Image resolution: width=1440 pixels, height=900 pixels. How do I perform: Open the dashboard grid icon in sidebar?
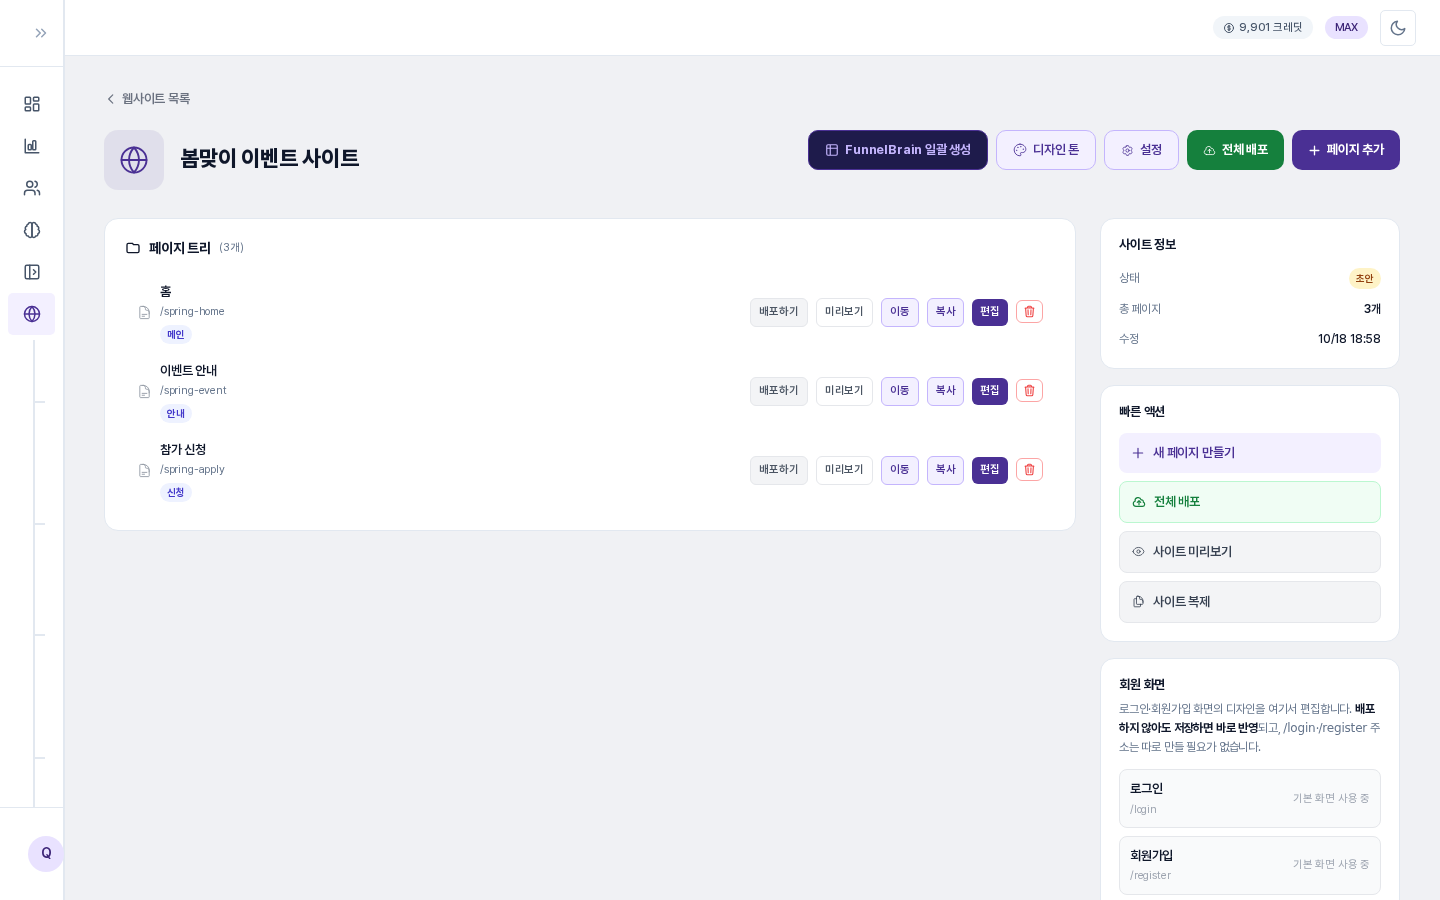pos(32,104)
